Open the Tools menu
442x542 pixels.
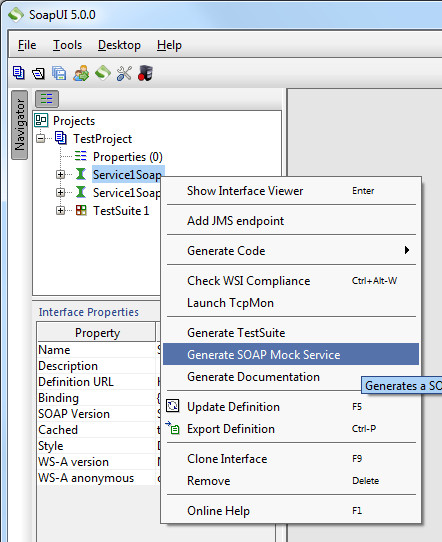click(x=67, y=45)
